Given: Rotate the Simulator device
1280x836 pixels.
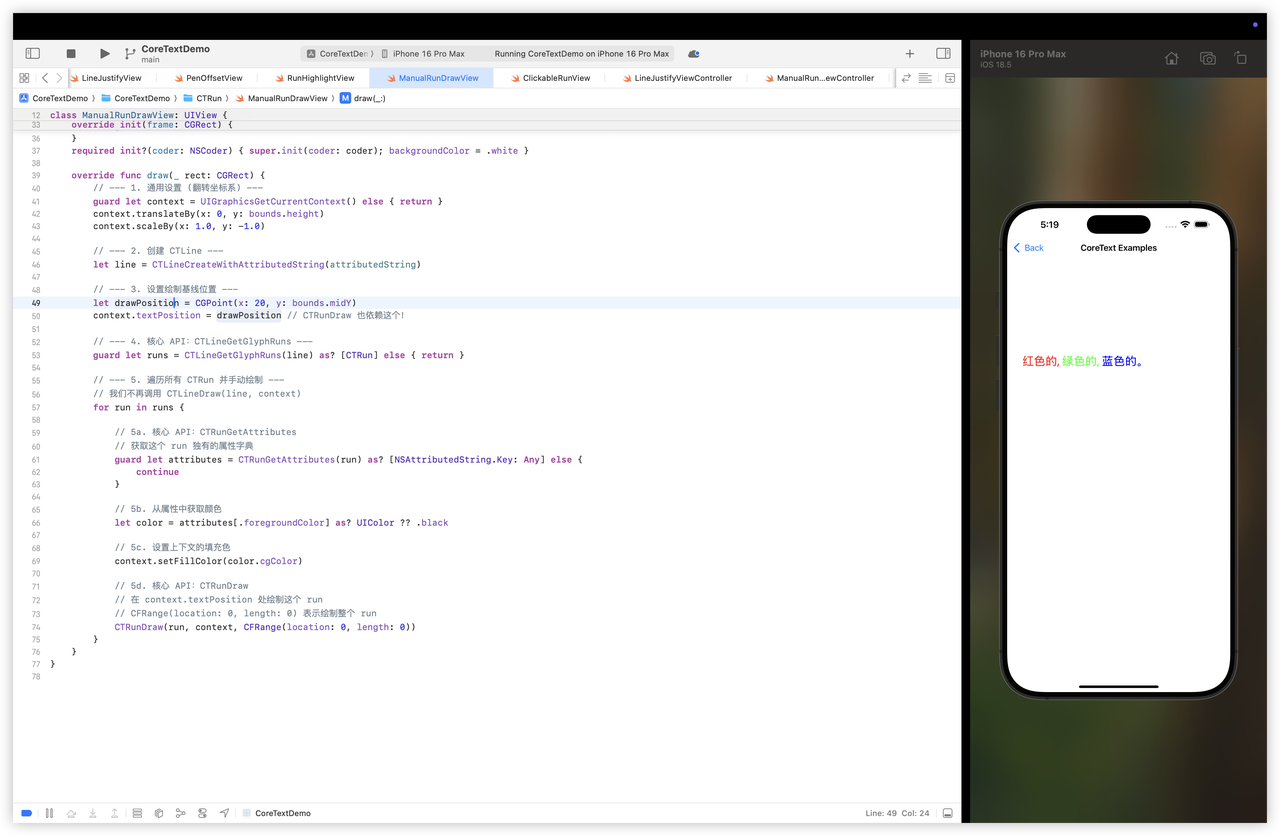Looking at the screenshot, I should pyautogui.click(x=1241, y=58).
